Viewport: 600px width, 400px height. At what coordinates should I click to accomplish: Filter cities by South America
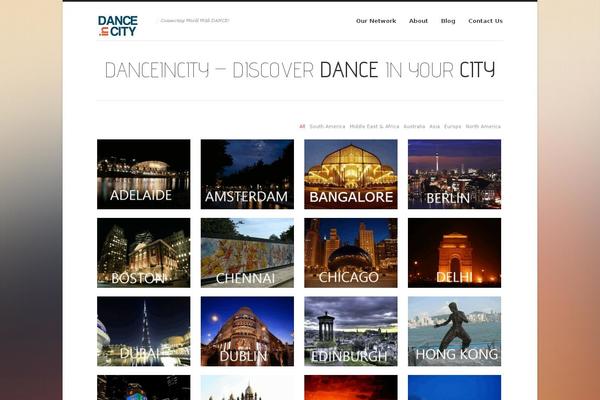click(x=327, y=126)
